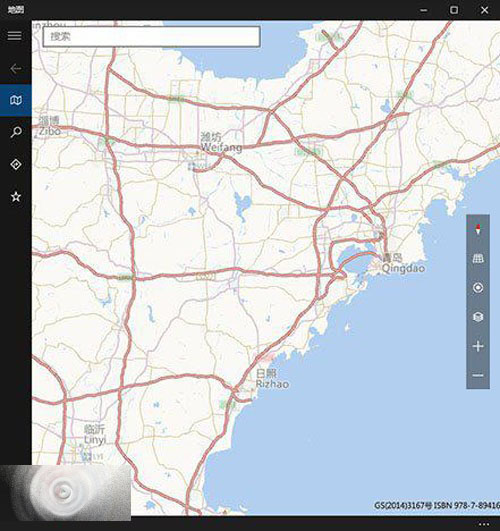Image resolution: width=500 pixels, height=531 pixels.
Task: Click the Weifang city label
Action: pyautogui.click(x=221, y=142)
